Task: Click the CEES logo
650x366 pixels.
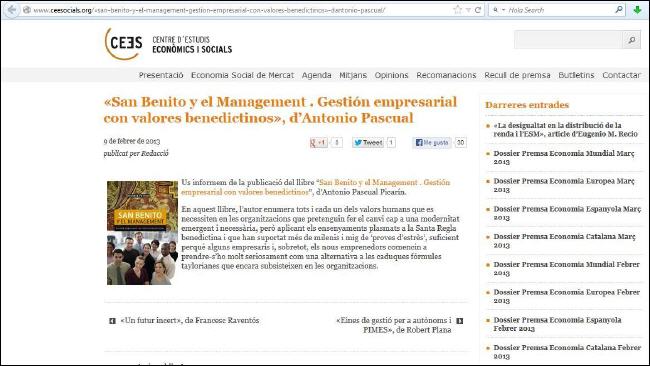Action: pyautogui.click(x=168, y=44)
